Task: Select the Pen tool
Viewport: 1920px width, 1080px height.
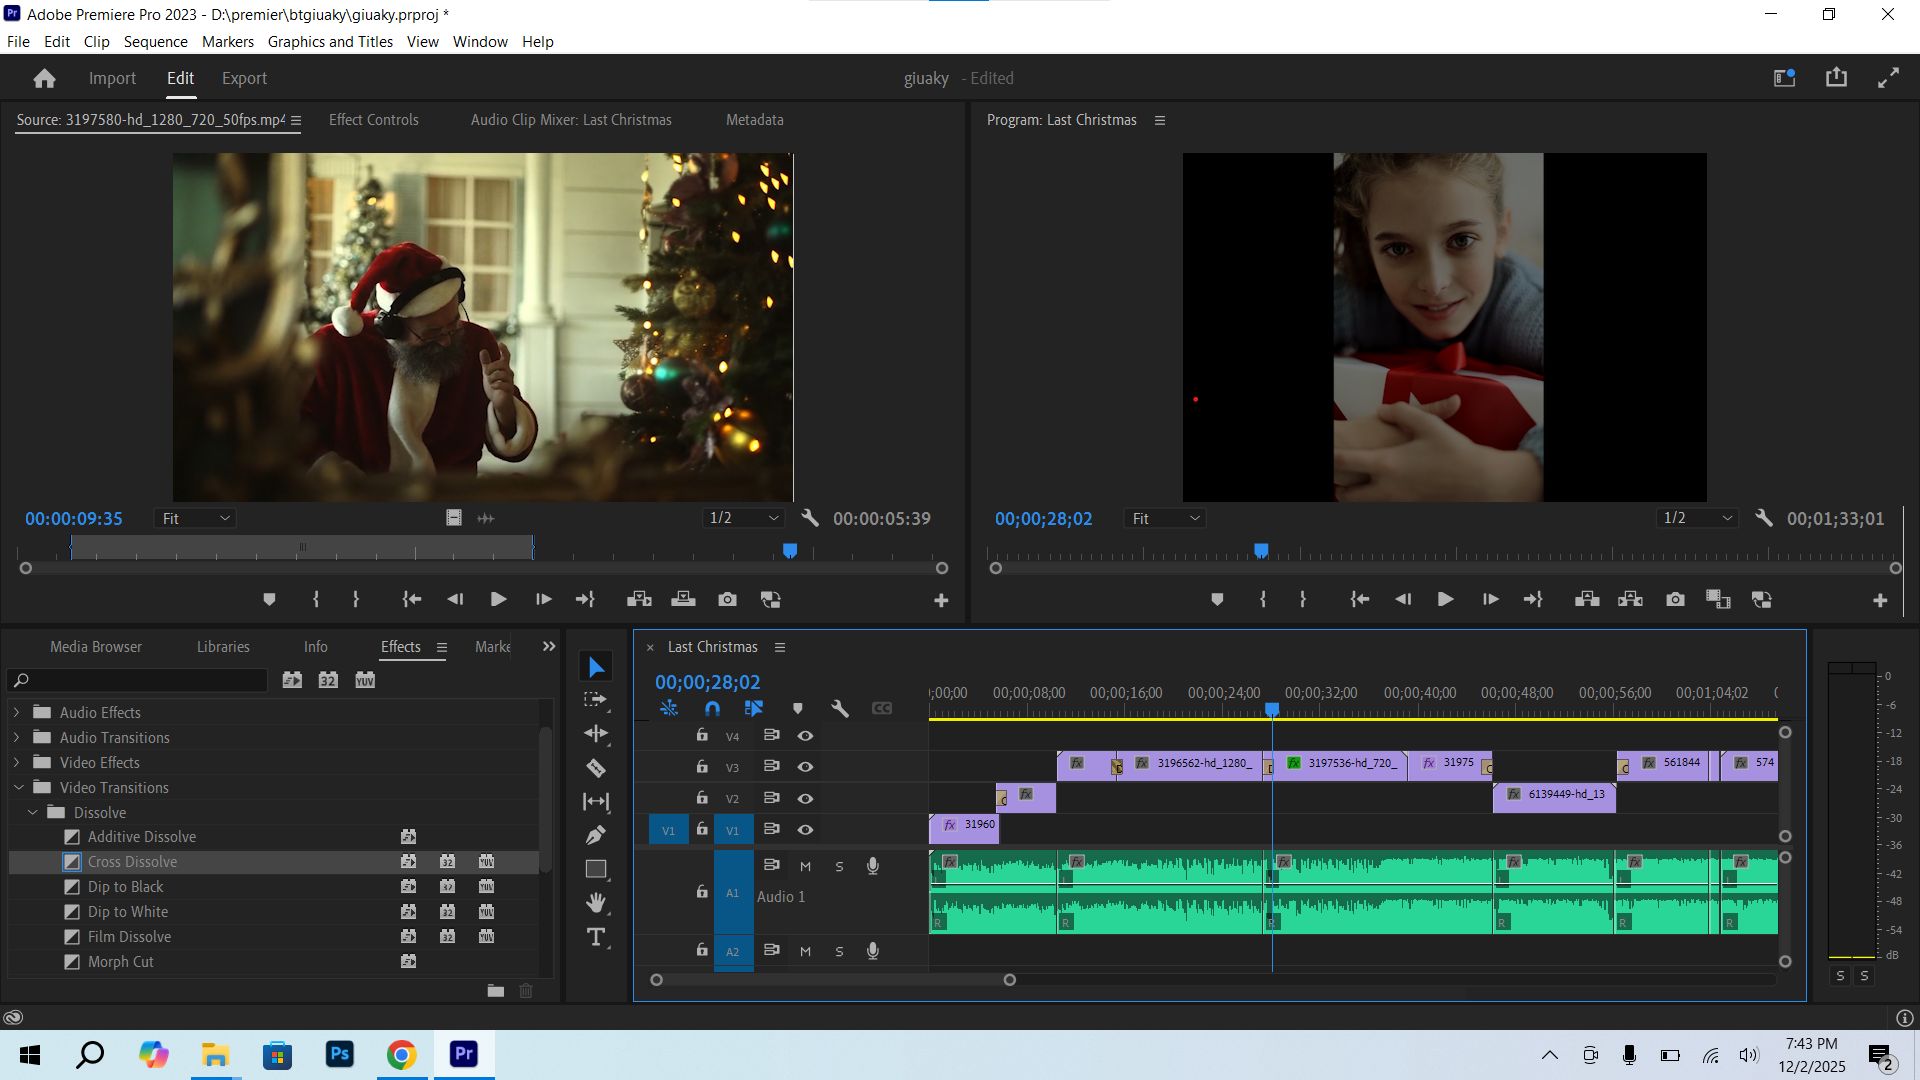Action: (x=596, y=835)
